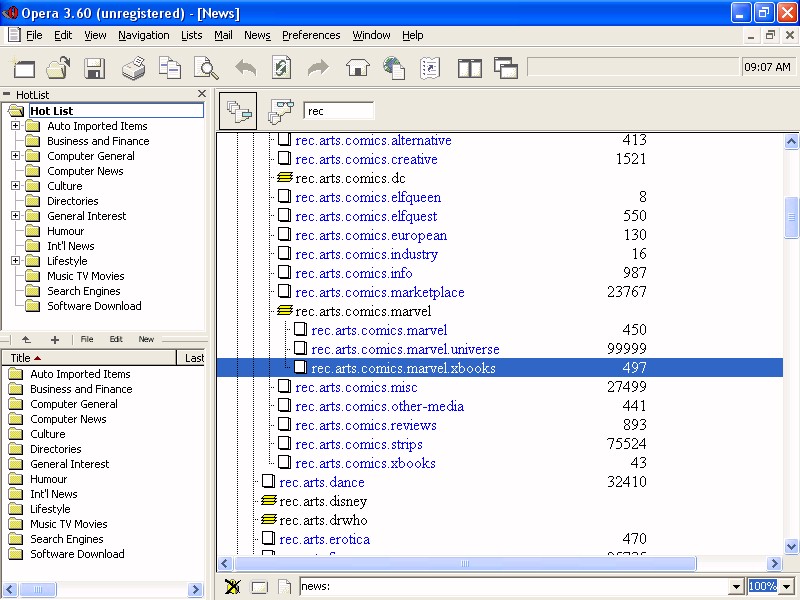Open the address field dropdown arrow
Image resolution: width=800 pixels, height=600 pixels.
pyautogui.click(x=736, y=587)
